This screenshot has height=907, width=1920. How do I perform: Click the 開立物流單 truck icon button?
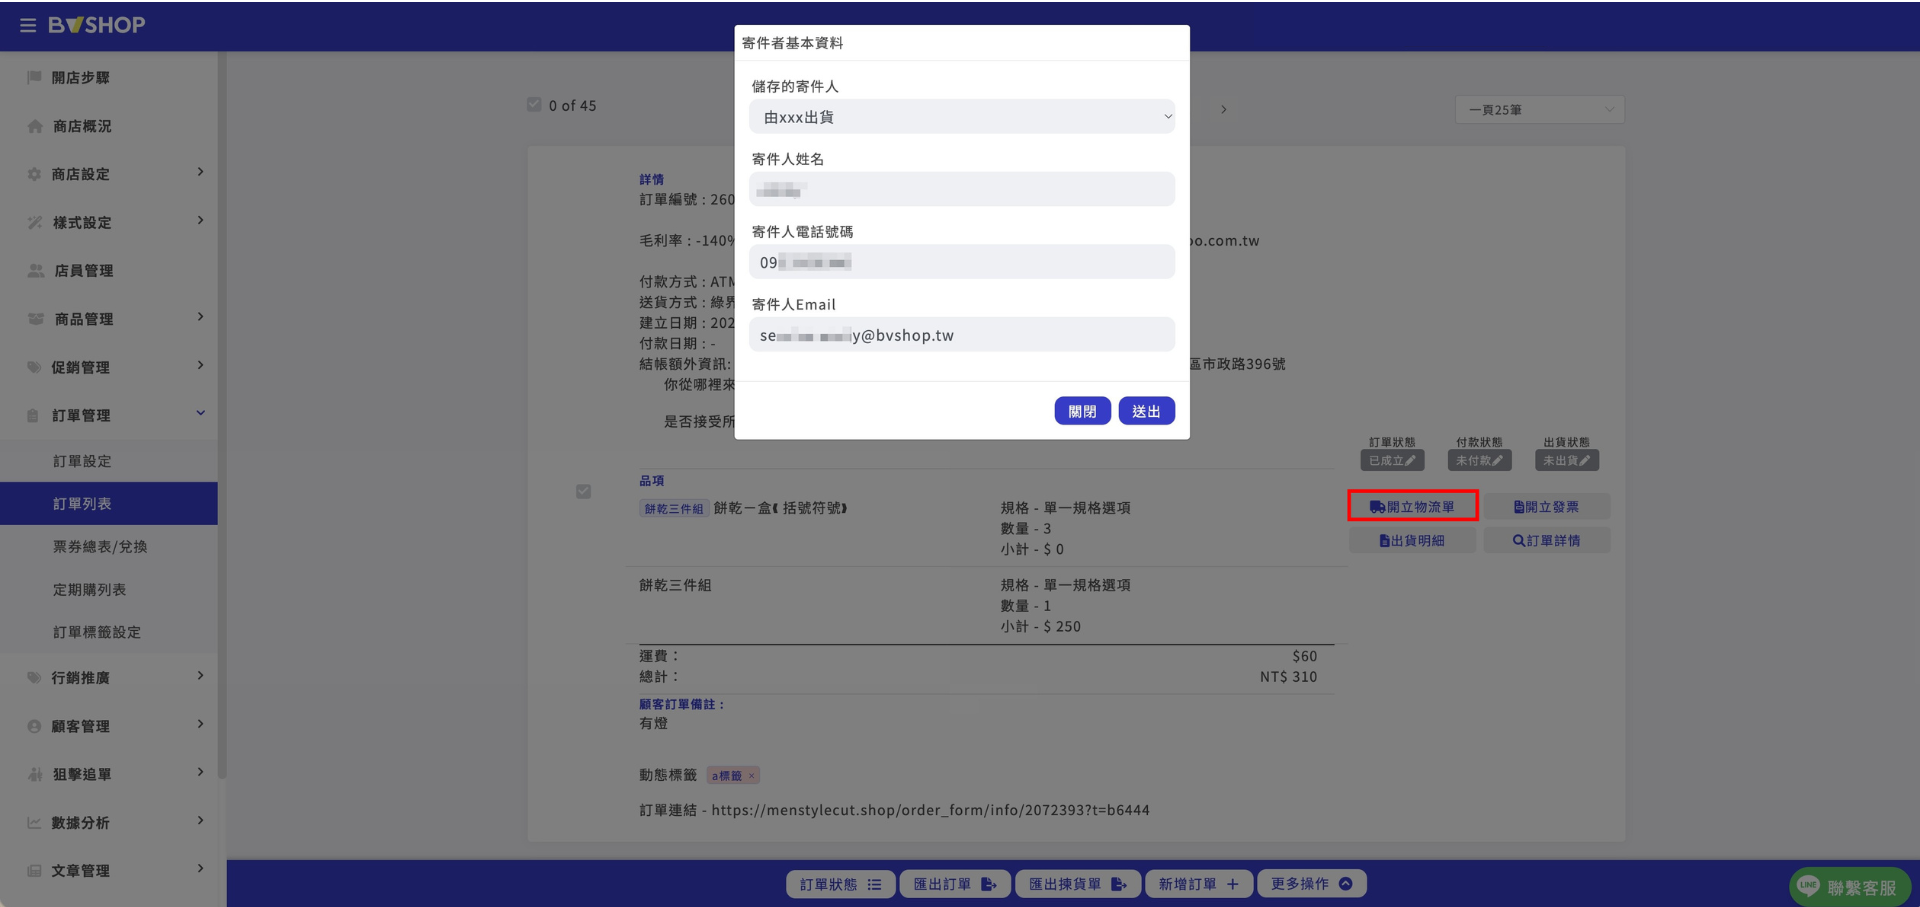[x=1412, y=506]
